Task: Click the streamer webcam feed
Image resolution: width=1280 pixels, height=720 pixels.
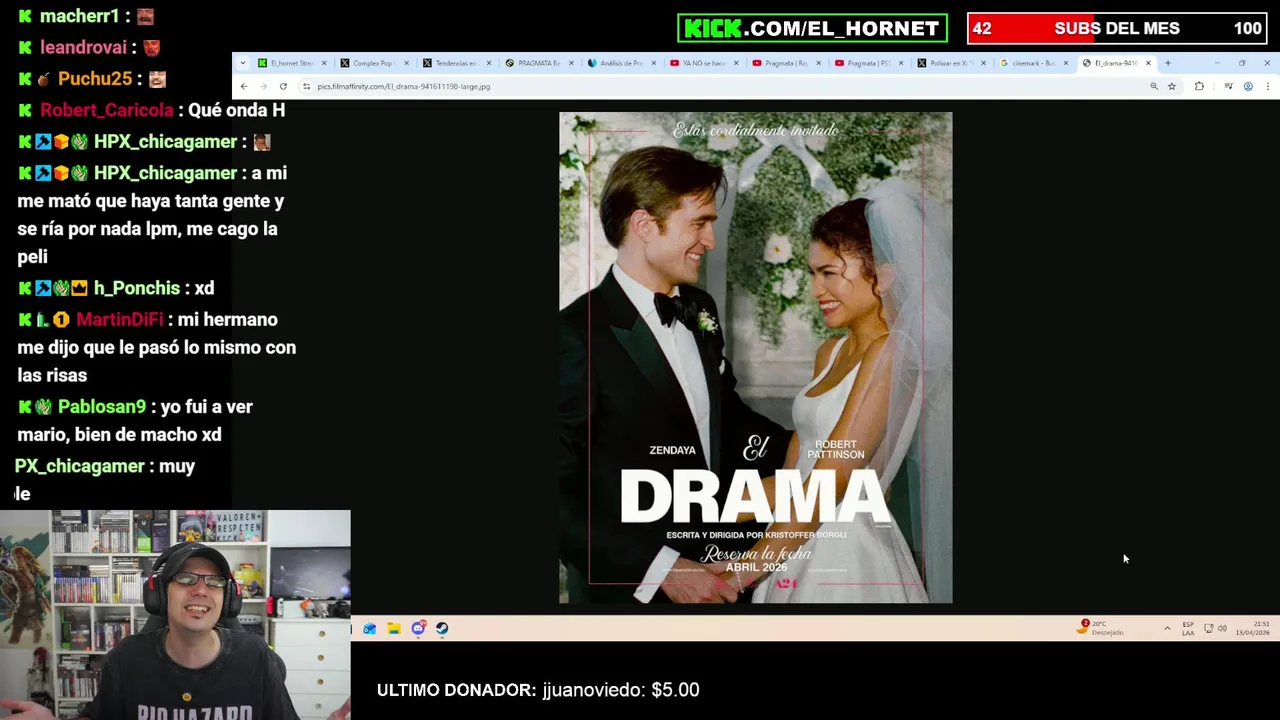Action: tap(175, 615)
